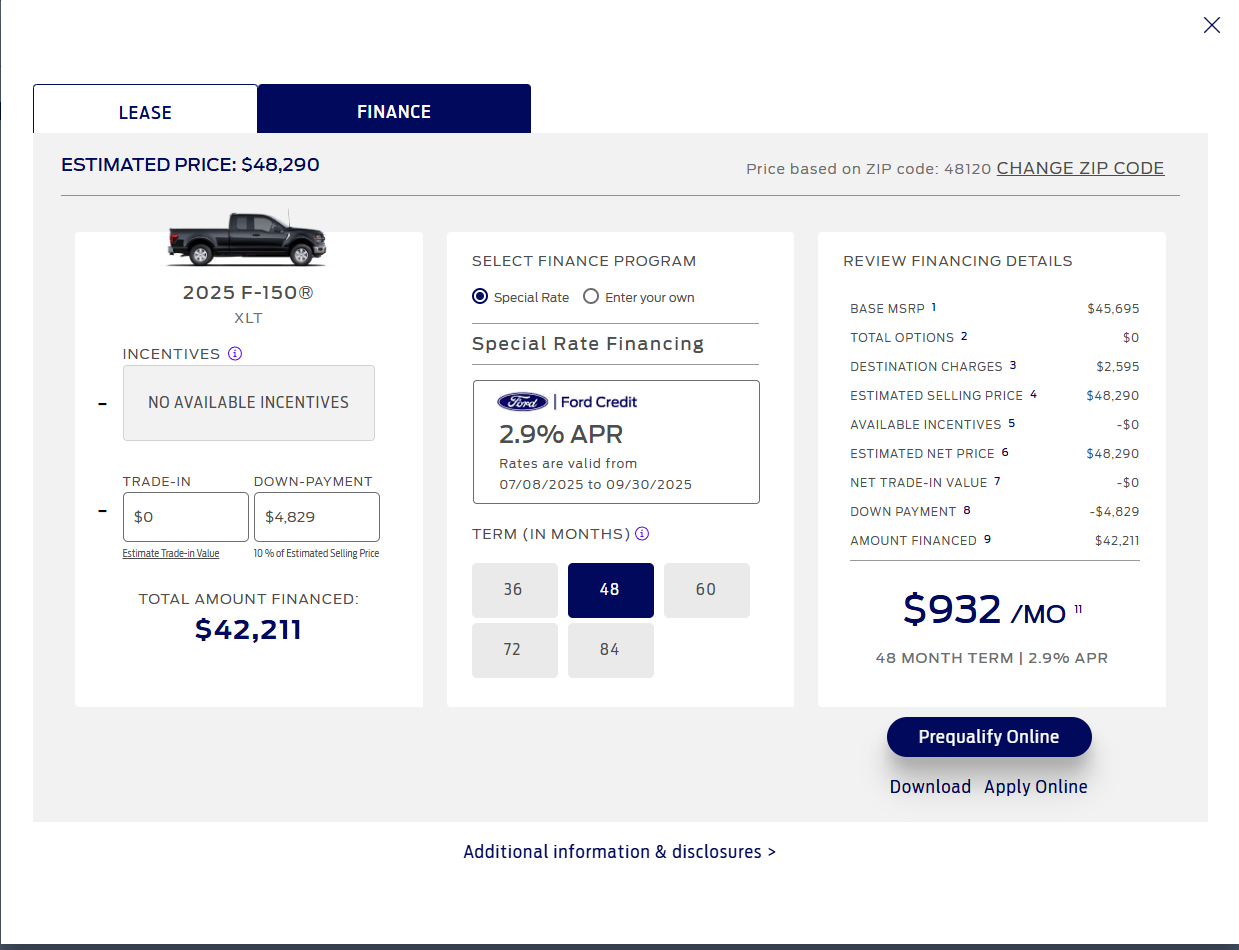The height and width of the screenshot is (950, 1239).
Task: Open footnote 8 beside Down Payment
Action: (967, 510)
